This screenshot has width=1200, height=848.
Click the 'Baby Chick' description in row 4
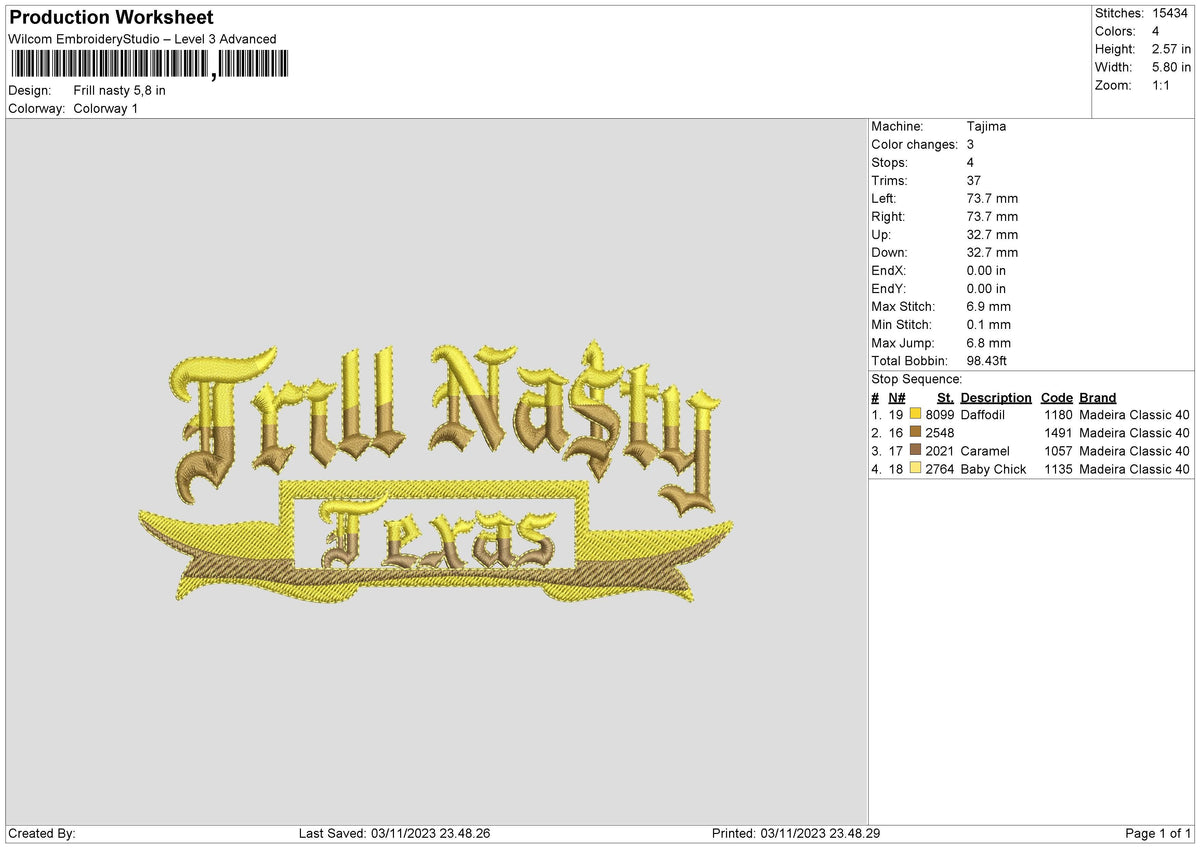coord(993,469)
